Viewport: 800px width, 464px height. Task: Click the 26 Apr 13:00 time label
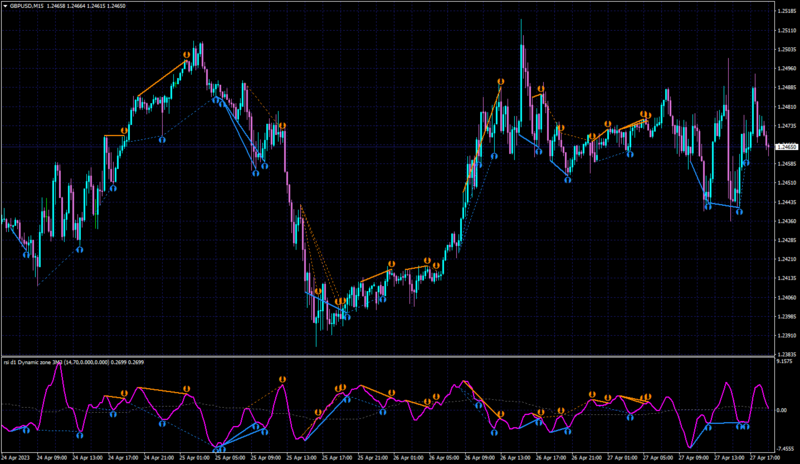pyautogui.click(x=516, y=458)
